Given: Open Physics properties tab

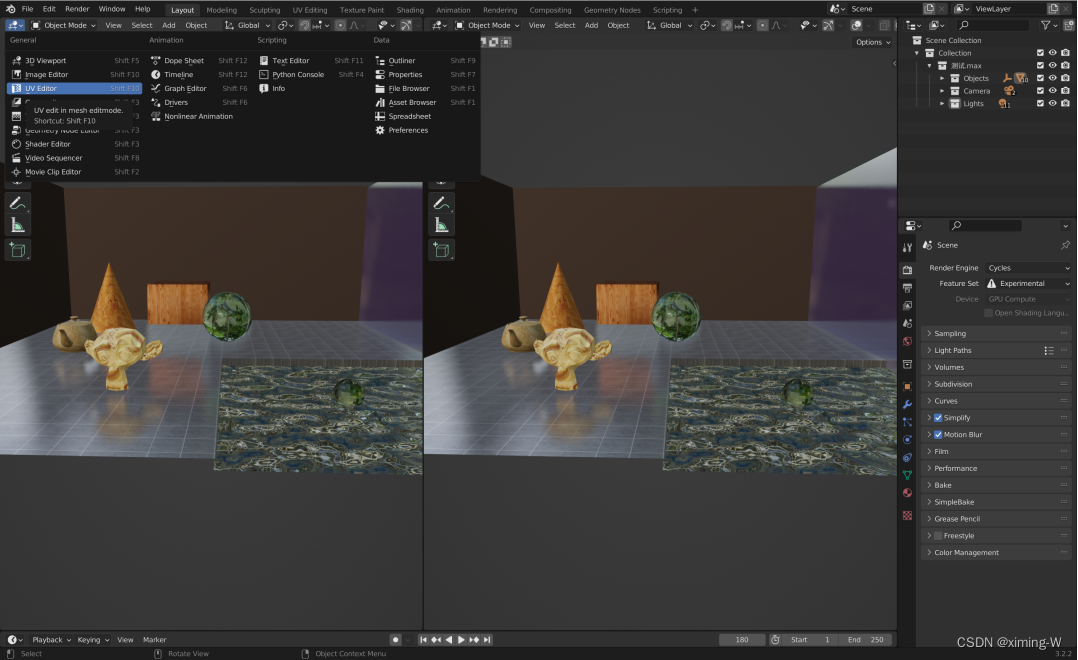Looking at the screenshot, I should point(908,439).
